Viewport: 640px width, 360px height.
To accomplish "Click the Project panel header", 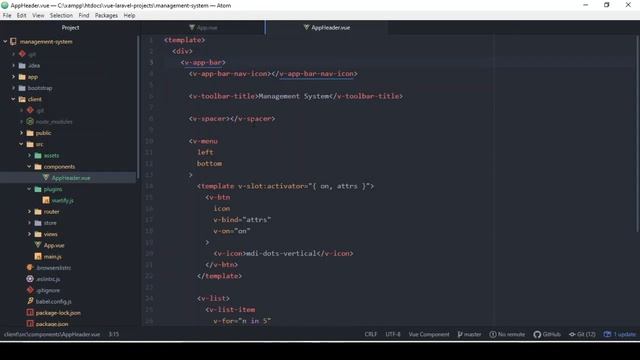I will point(70,27).
